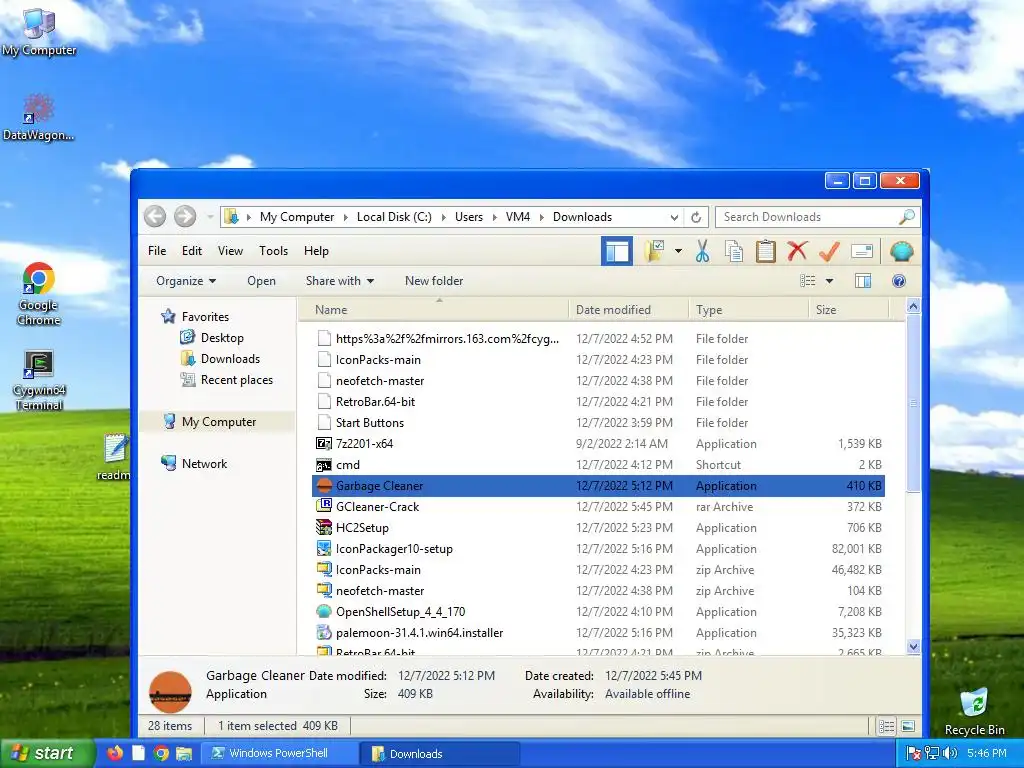Open the Open-Shell settings shell icon
Viewport: 1024px width, 768px height.
[902, 251]
